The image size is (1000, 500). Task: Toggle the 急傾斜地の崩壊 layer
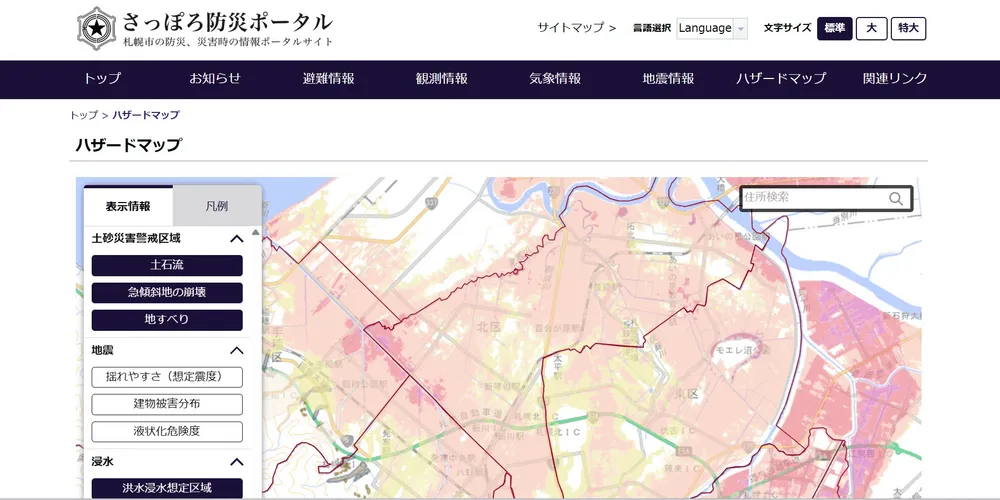[x=167, y=293]
